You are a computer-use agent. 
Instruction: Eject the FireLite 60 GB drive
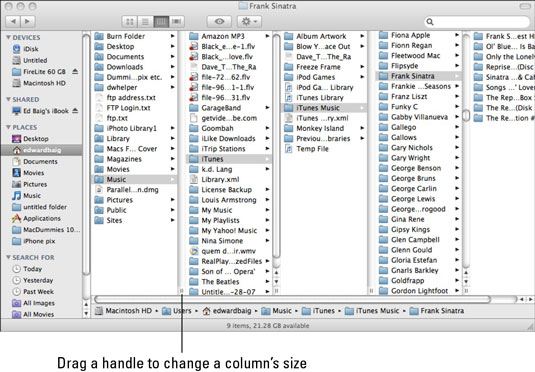[75, 72]
